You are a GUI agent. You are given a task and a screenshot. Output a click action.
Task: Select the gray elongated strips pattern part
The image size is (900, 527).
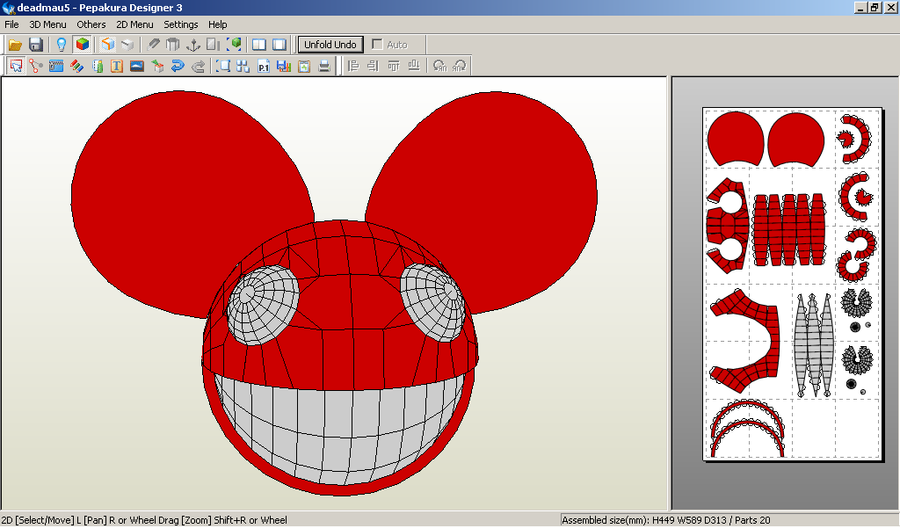tap(813, 346)
